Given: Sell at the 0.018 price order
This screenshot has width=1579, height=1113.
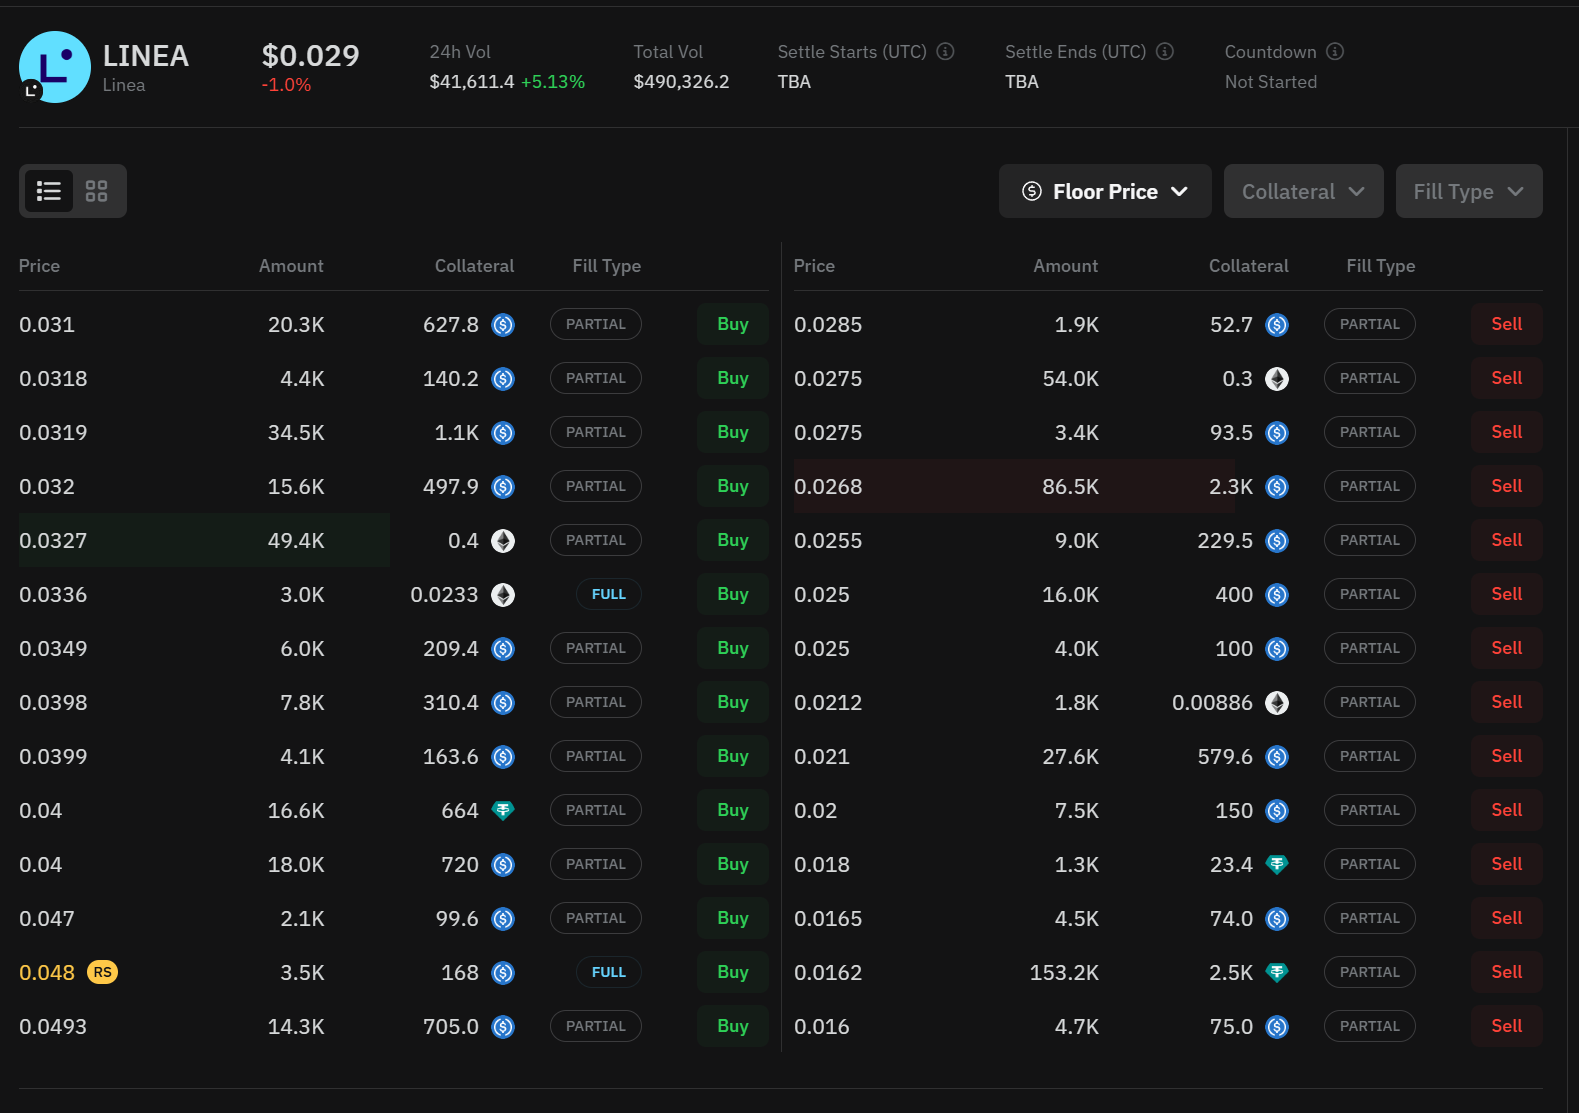Looking at the screenshot, I should click(1507, 864).
